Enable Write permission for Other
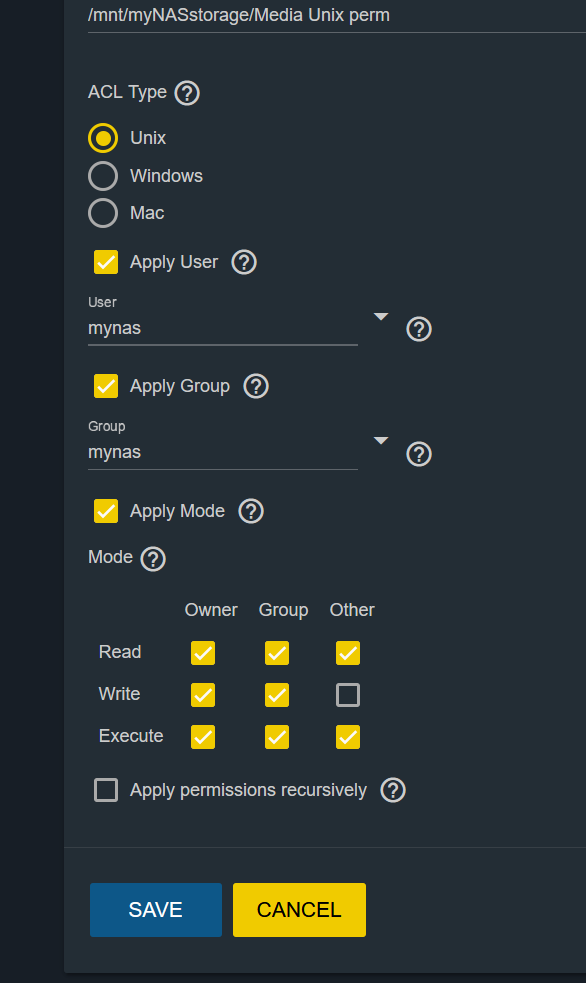The height and width of the screenshot is (983, 586). coord(348,695)
